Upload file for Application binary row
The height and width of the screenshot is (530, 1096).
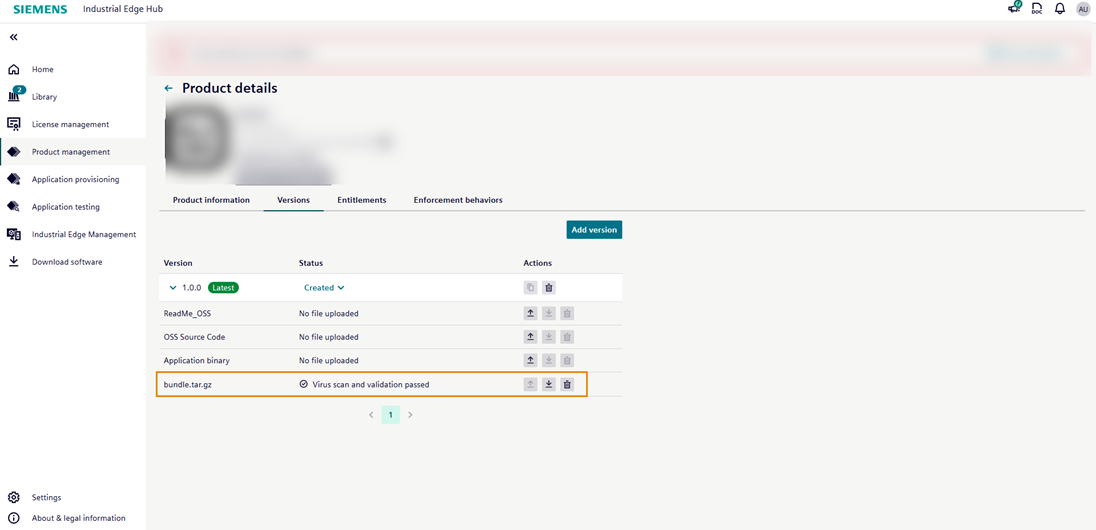(531, 360)
